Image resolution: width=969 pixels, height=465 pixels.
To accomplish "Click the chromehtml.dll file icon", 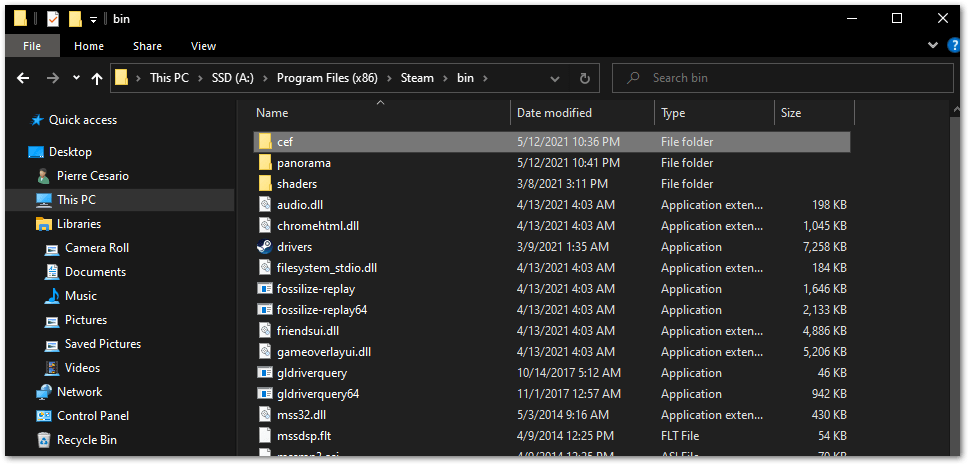I will (x=265, y=226).
